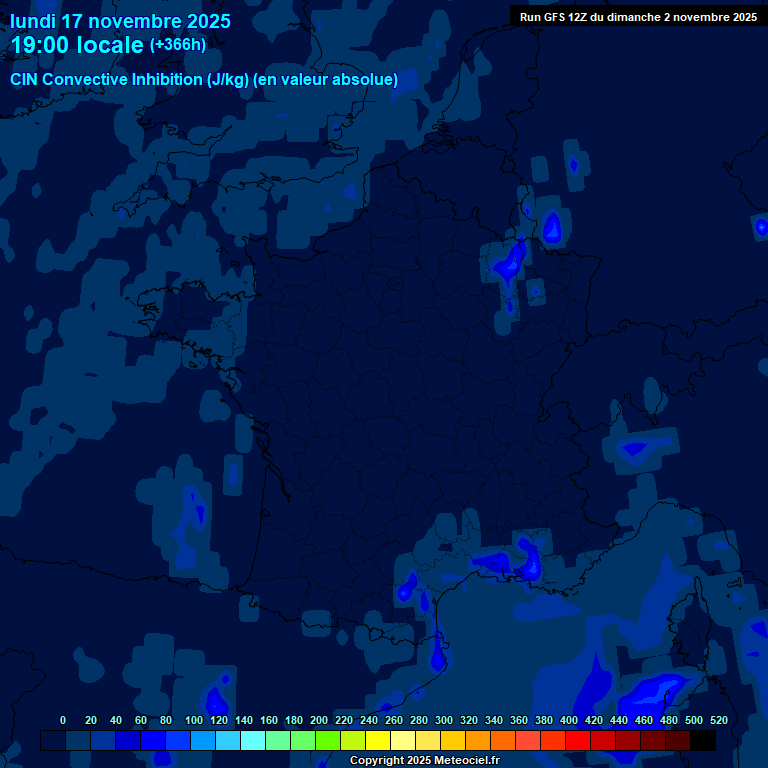
Task: Click the legend value '440'
Action: tap(619, 720)
